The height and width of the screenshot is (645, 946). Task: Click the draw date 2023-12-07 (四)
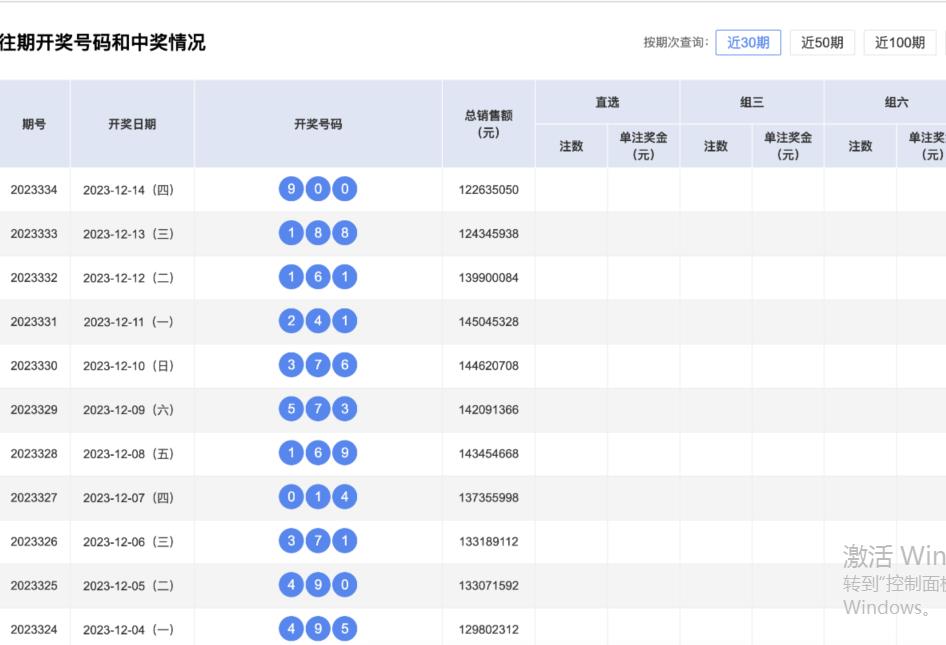click(x=129, y=498)
